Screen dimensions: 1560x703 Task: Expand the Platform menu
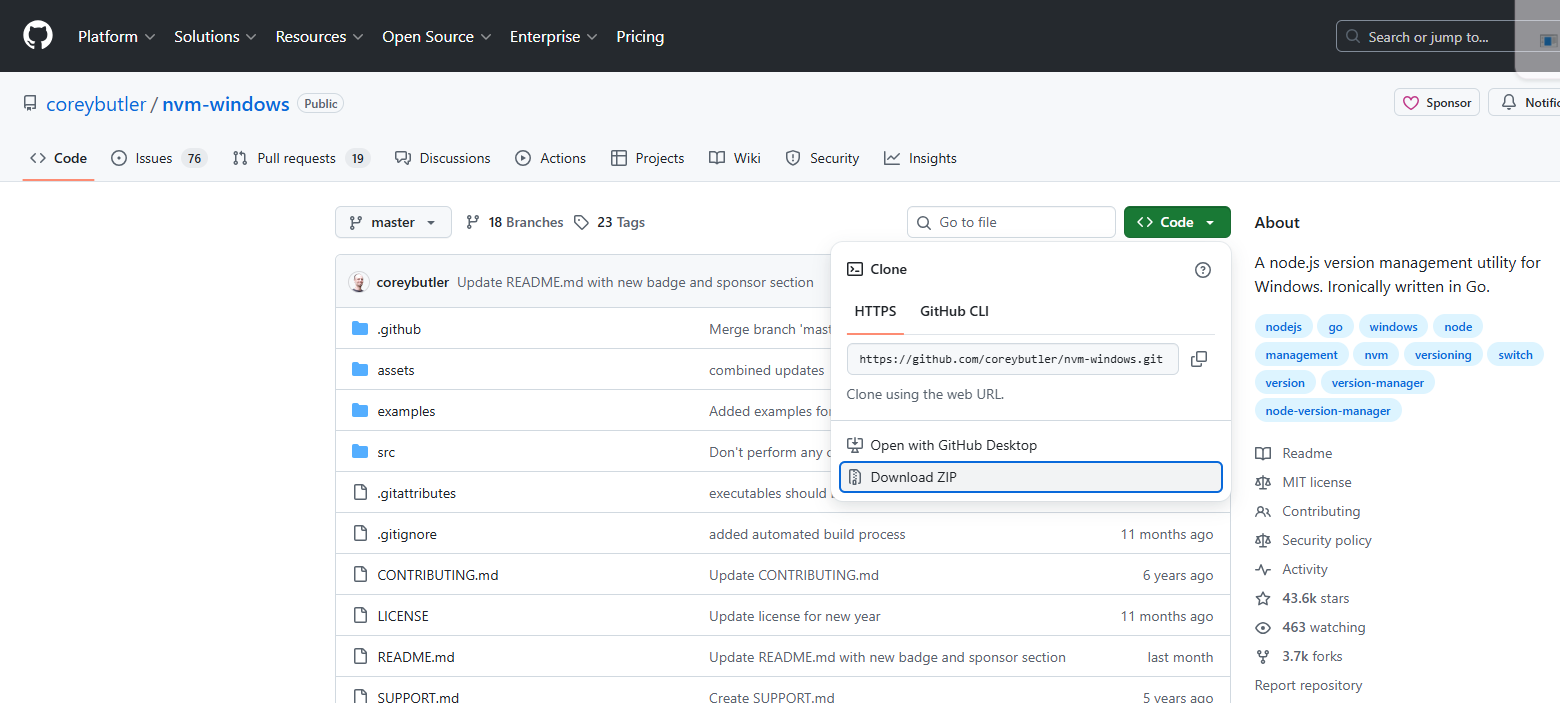click(116, 36)
